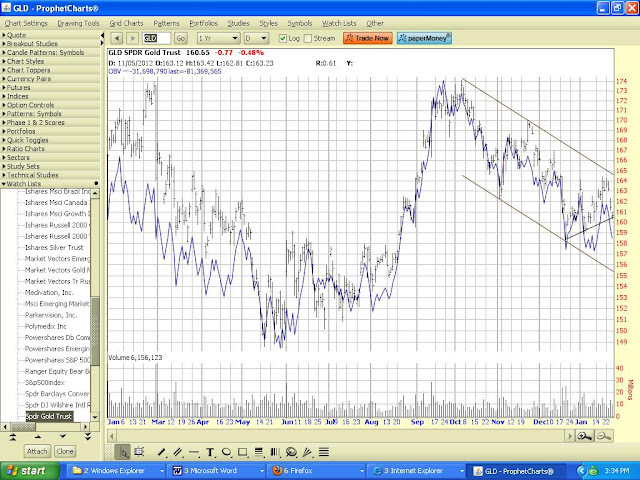Viewport: 640px width, 480px height.
Task: Select the stacked horizontal bars tool
Action: (x=324, y=452)
